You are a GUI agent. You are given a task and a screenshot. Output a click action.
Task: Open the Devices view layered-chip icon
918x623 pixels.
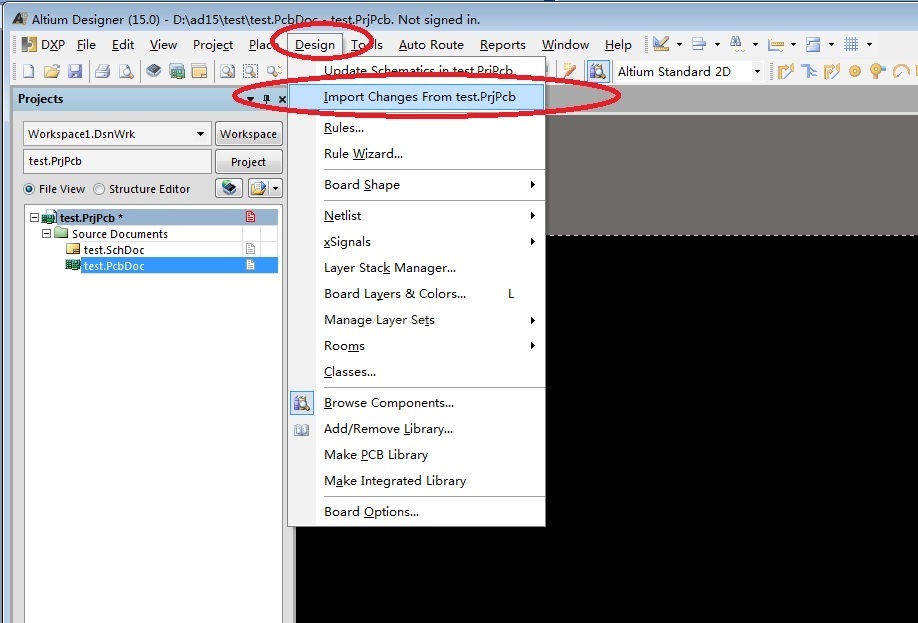[x=153, y=71]
